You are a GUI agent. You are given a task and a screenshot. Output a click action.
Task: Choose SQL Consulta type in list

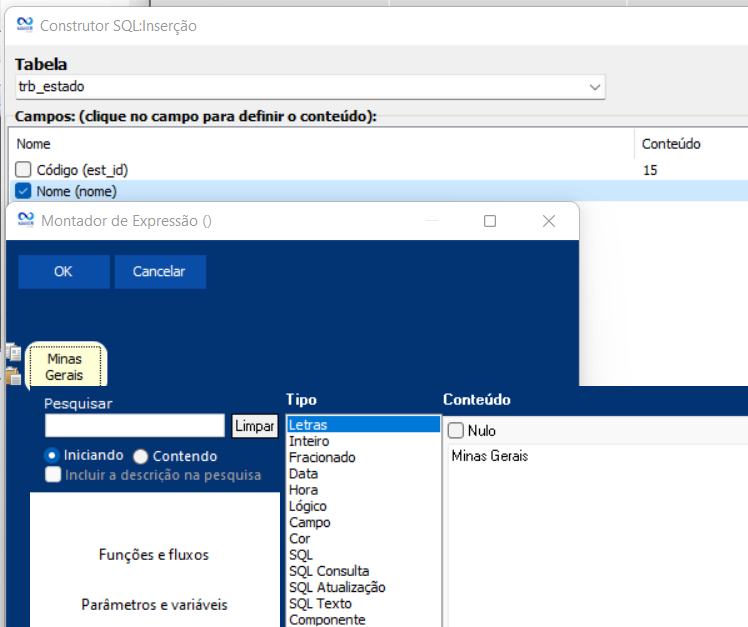[328, 571]
